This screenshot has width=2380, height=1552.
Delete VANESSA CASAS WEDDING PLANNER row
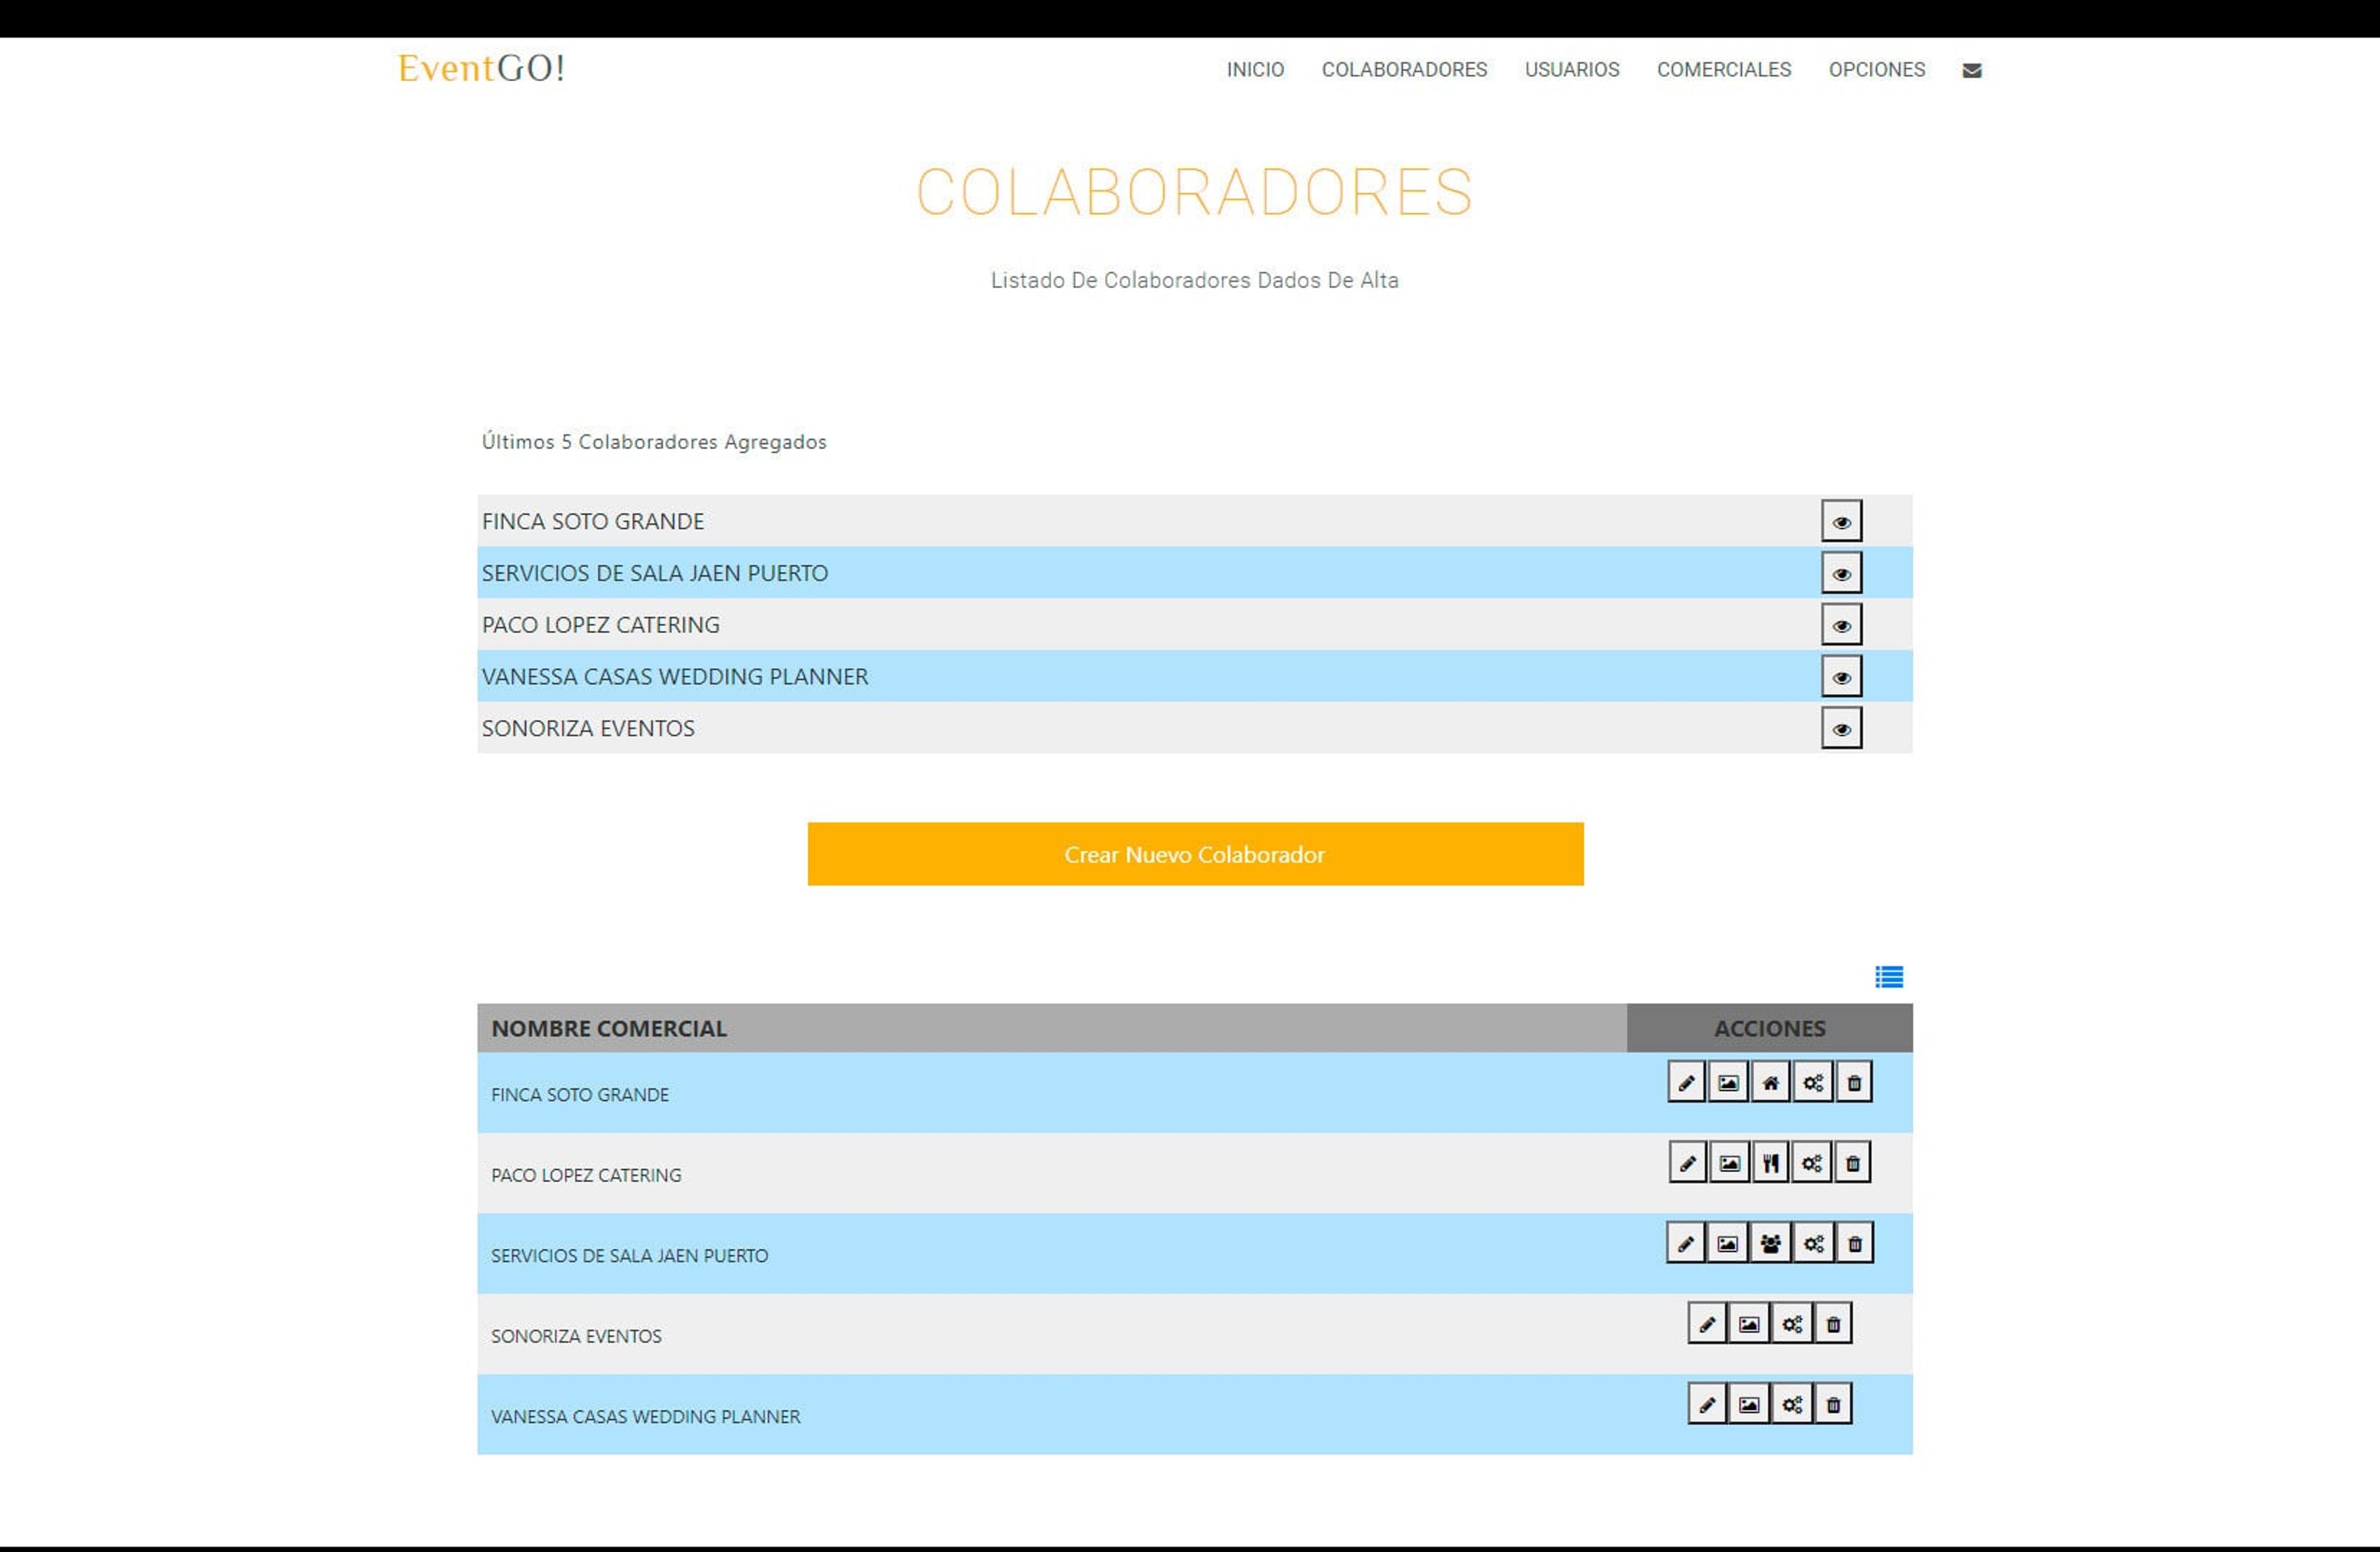coord(1833,1404)
